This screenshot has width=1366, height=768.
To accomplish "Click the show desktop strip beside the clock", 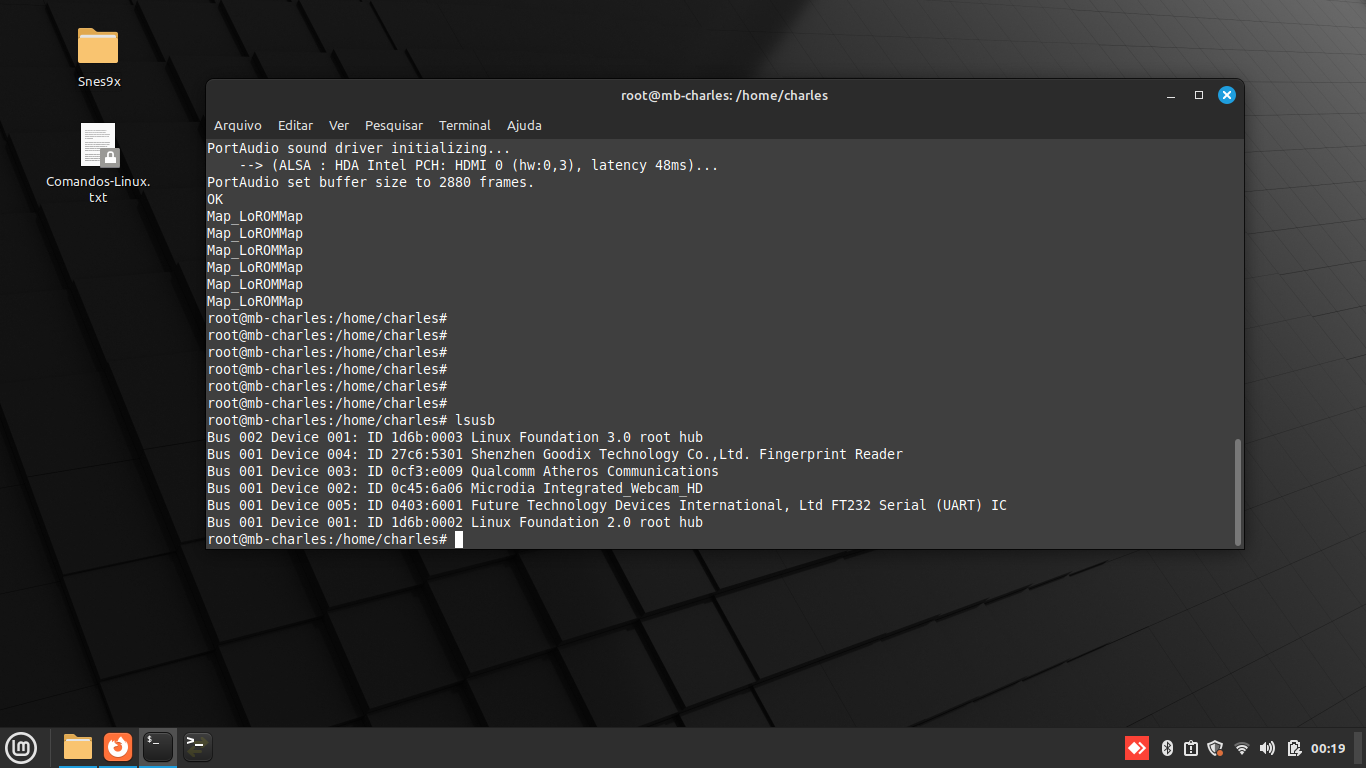I will click(1360, 748).
